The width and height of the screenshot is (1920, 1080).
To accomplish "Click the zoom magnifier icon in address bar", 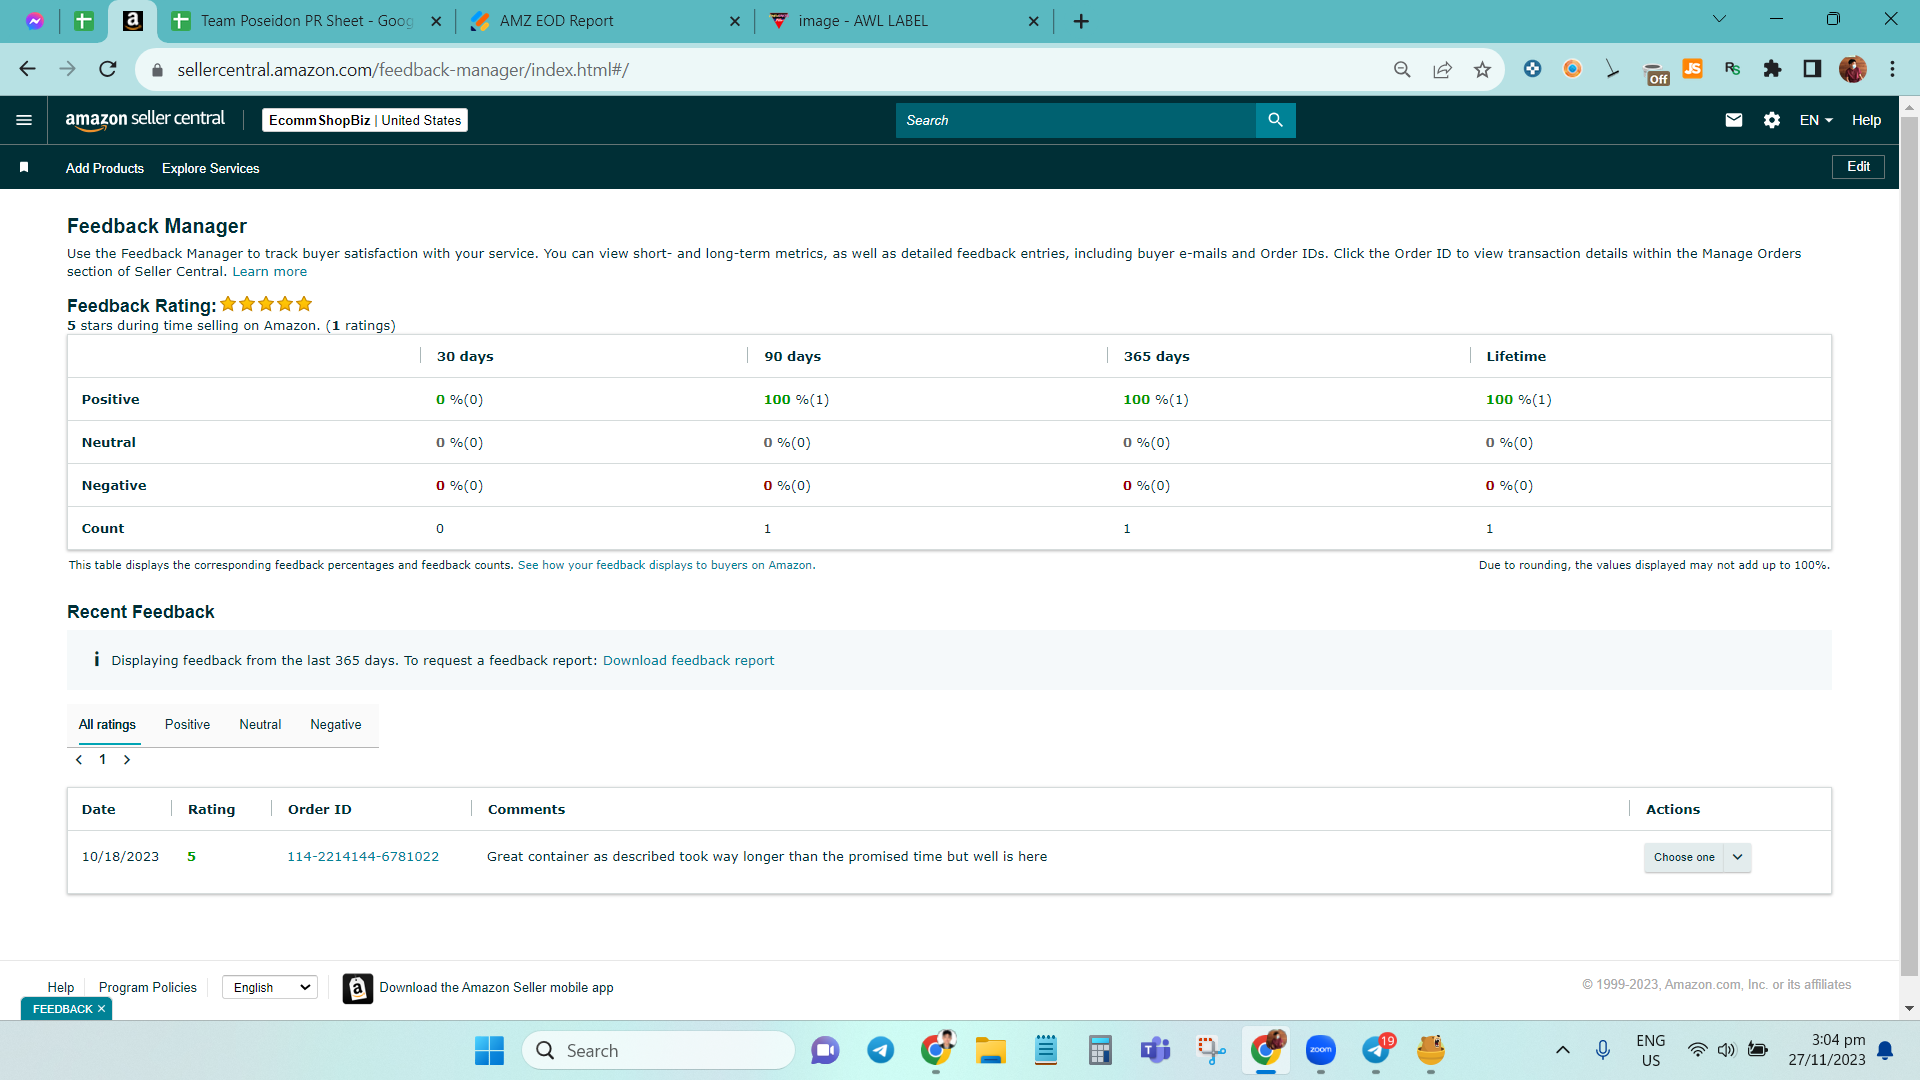I will click(x=1402, y=69).
